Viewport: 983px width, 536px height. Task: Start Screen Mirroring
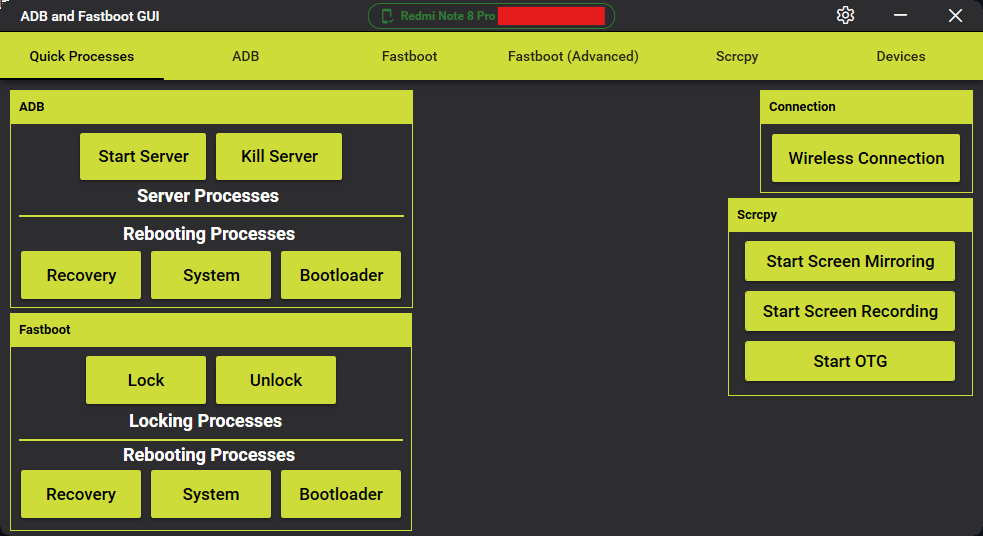click(x=850, y=261)
